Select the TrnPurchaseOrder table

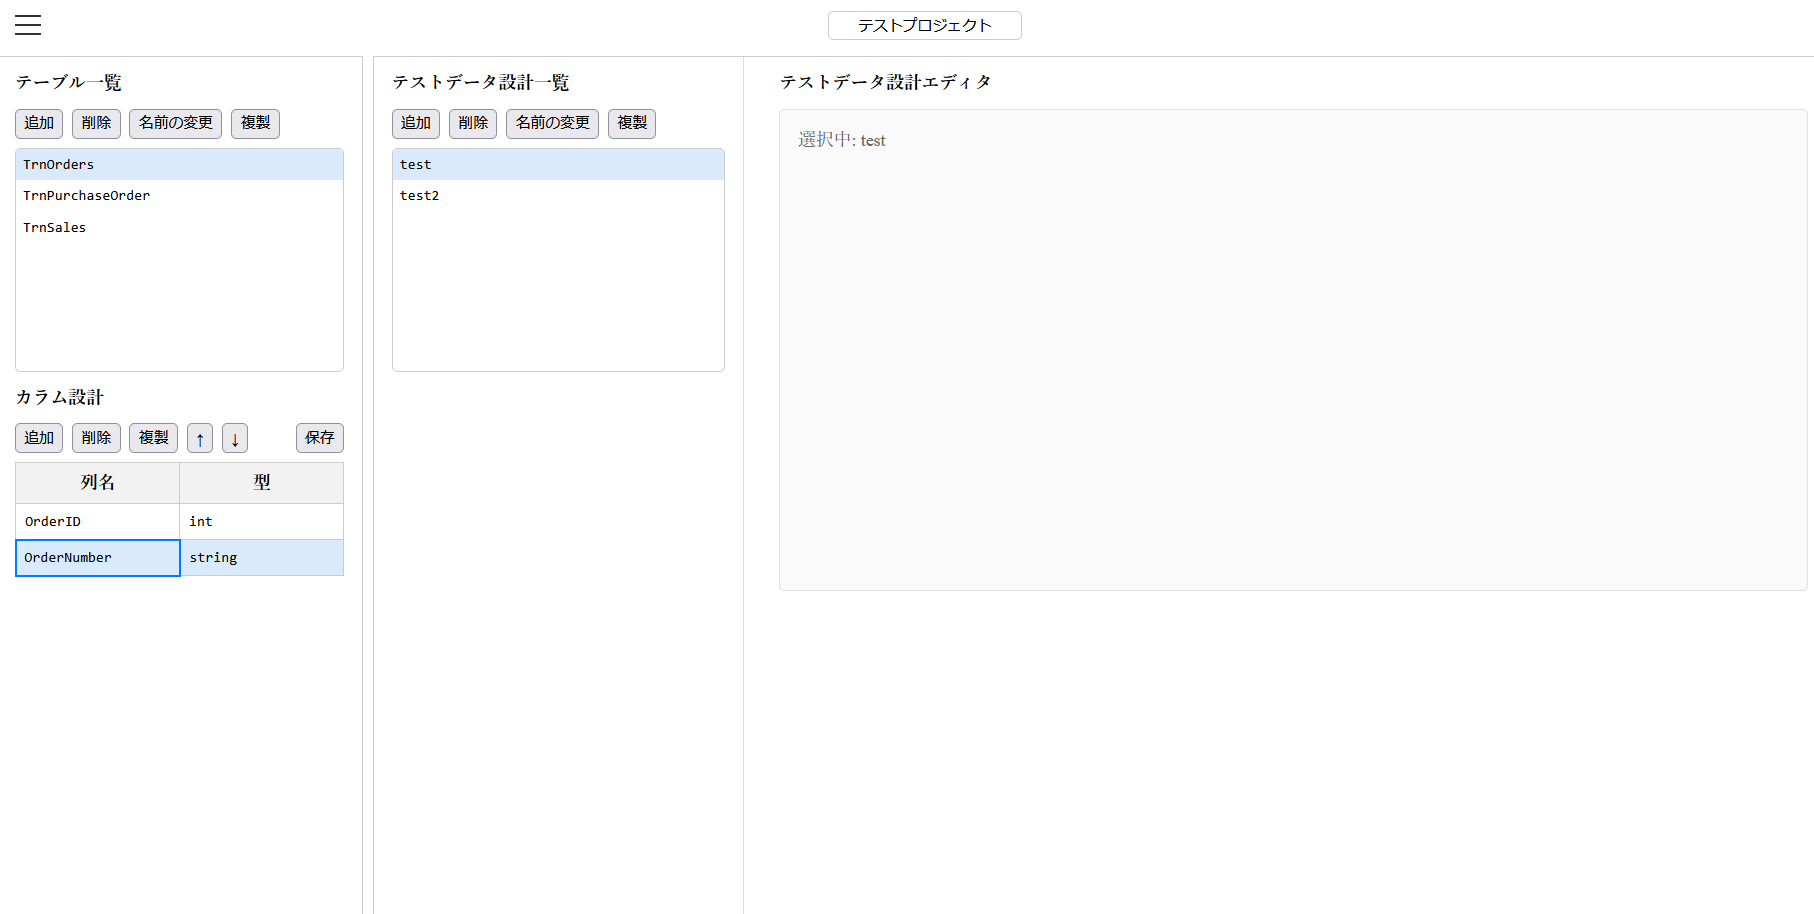tap(87, 195)
